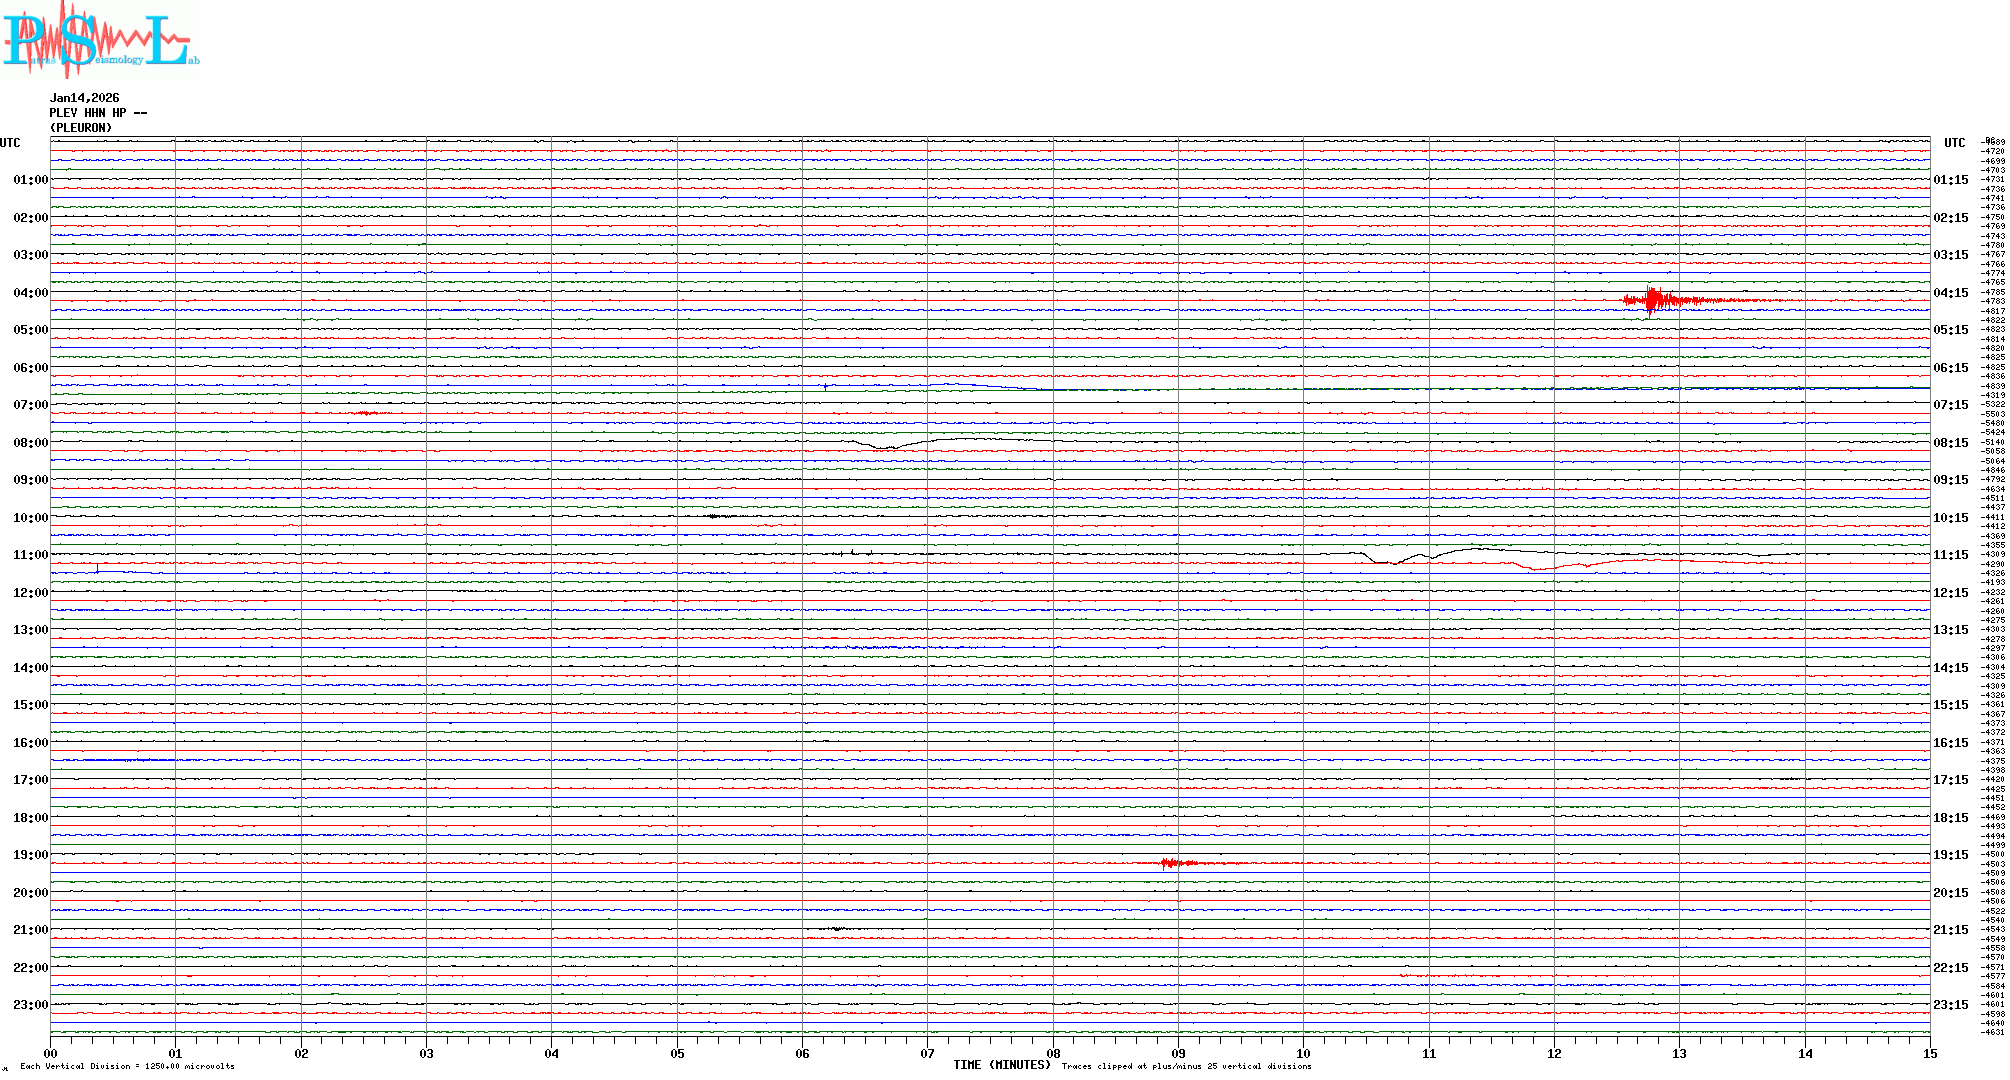2010x1080 pixels.
Task: Click the 11:00 hour label on left axis
Action: (30, 555)
